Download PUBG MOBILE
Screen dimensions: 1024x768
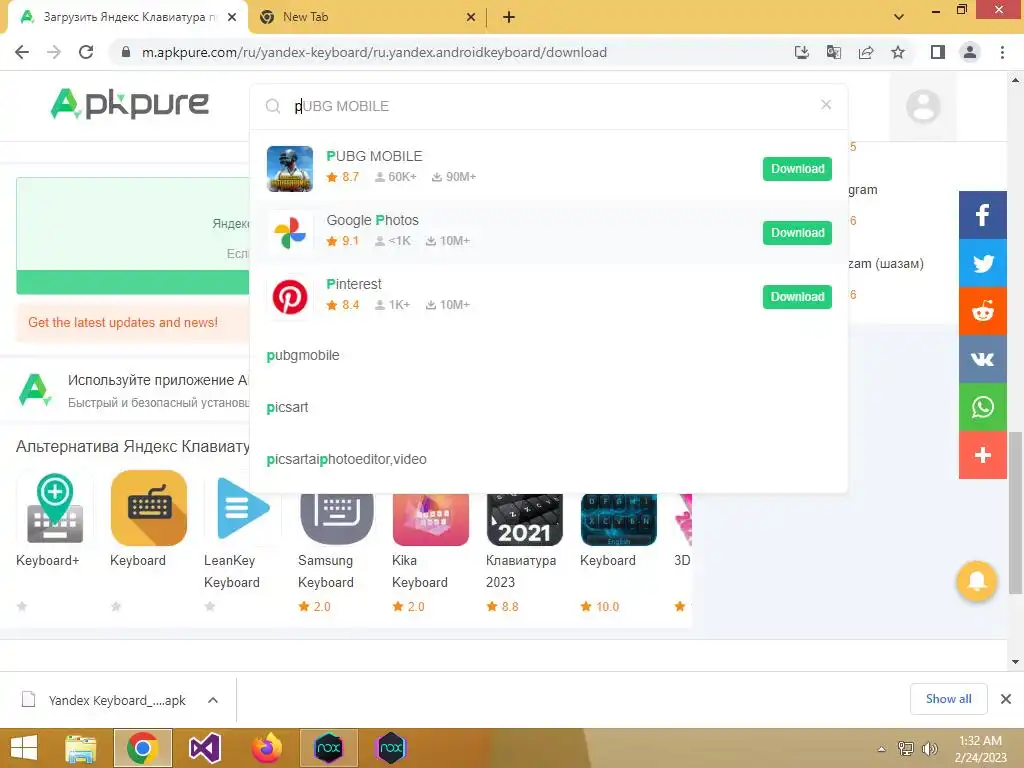pyautogui.click(x=797, y=168)
